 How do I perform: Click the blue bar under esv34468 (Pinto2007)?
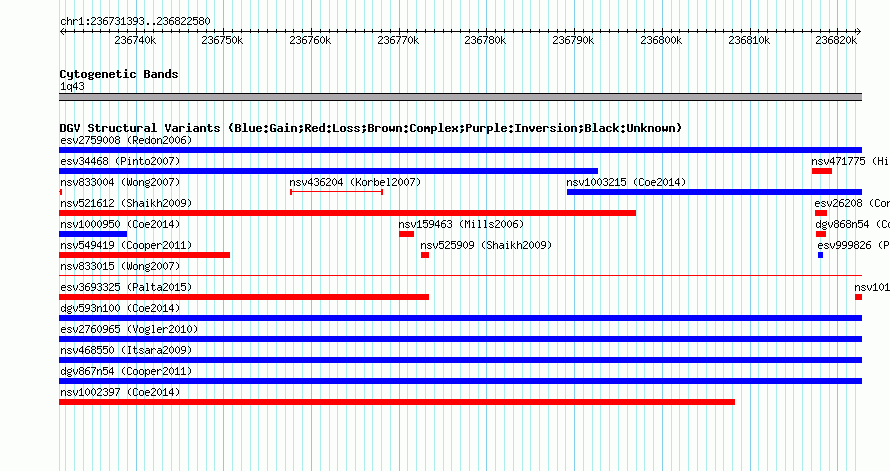pos(329,171)
